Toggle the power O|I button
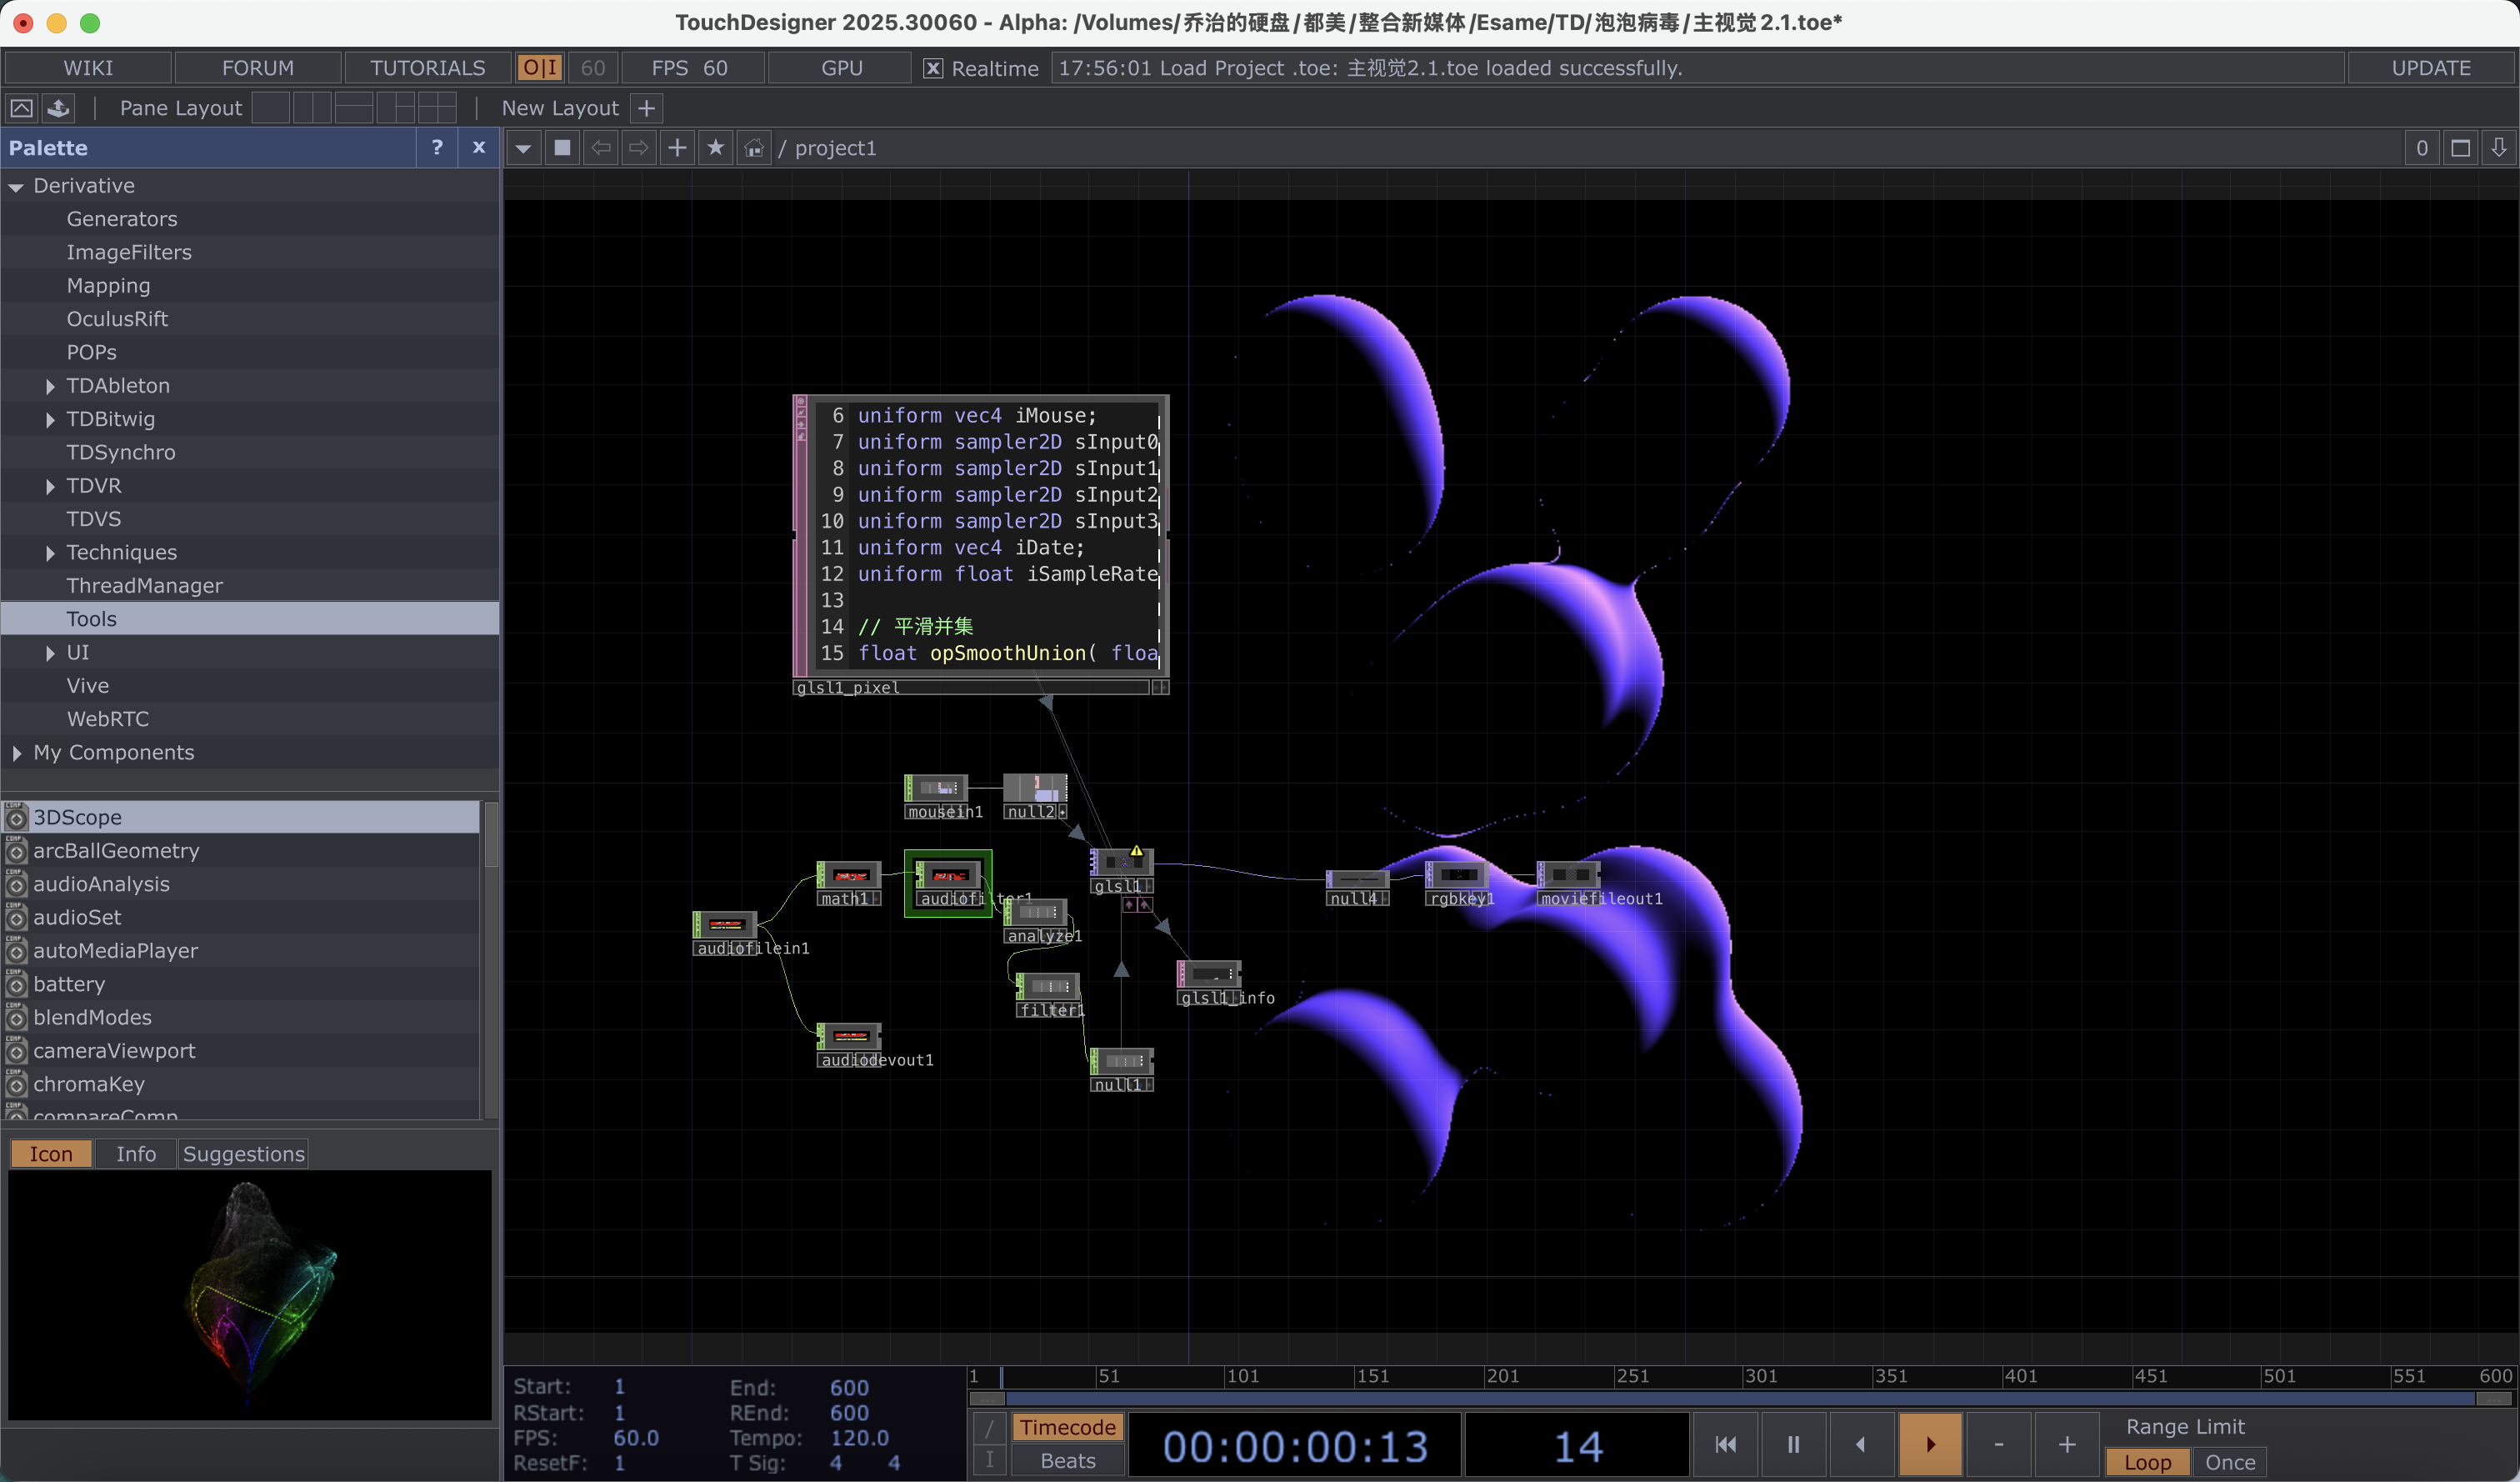 click(x=540, y=68)
